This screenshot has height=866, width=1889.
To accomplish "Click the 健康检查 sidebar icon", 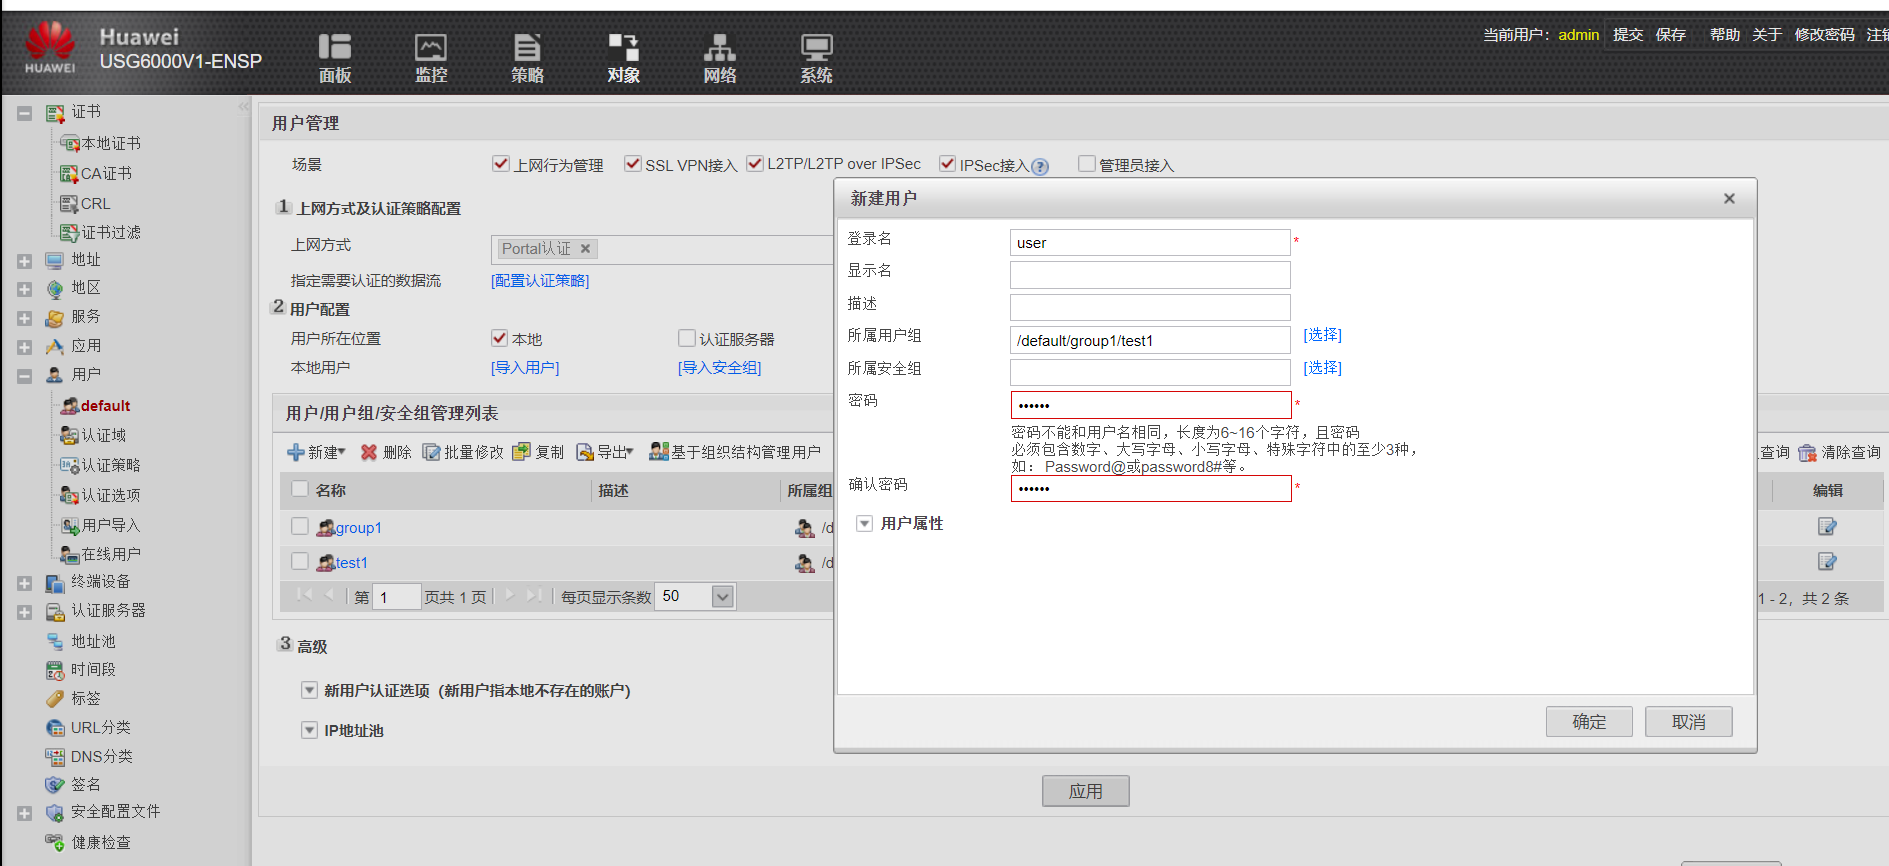I will (55, 842).
